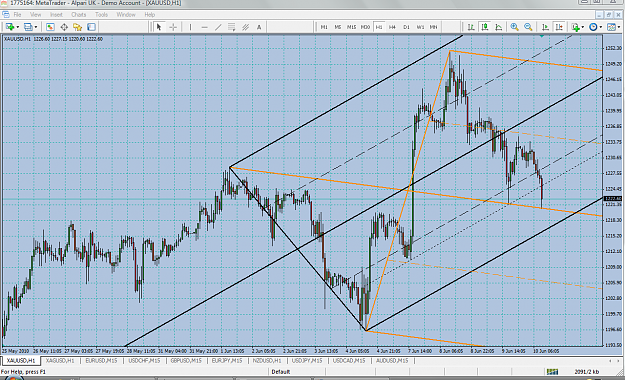Switch chart to H4 timeframe
625x380 pixels.
pyautogui.click(x=392, y=27)
